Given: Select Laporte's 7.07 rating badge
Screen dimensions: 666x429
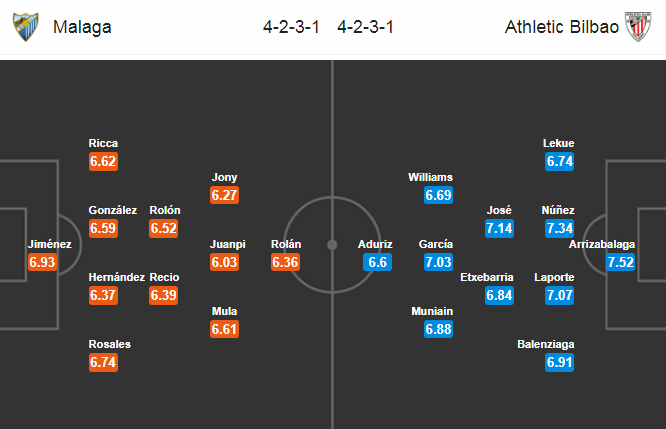Looking at the screenshot, I should (560, 295).
